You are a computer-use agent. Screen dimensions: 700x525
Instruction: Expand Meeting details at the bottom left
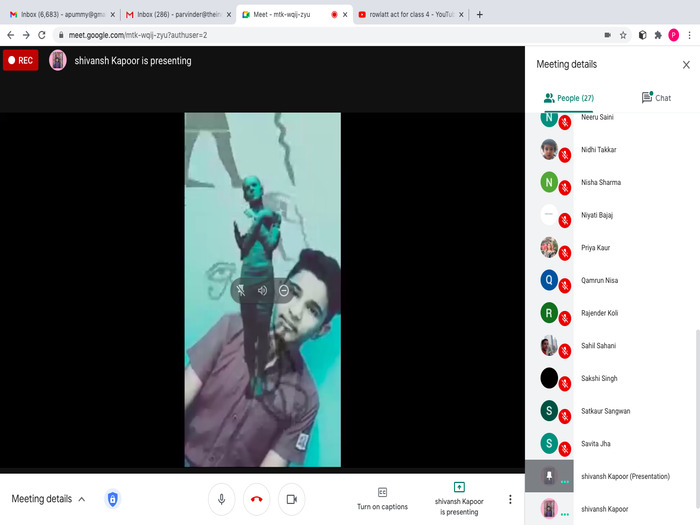48,499
